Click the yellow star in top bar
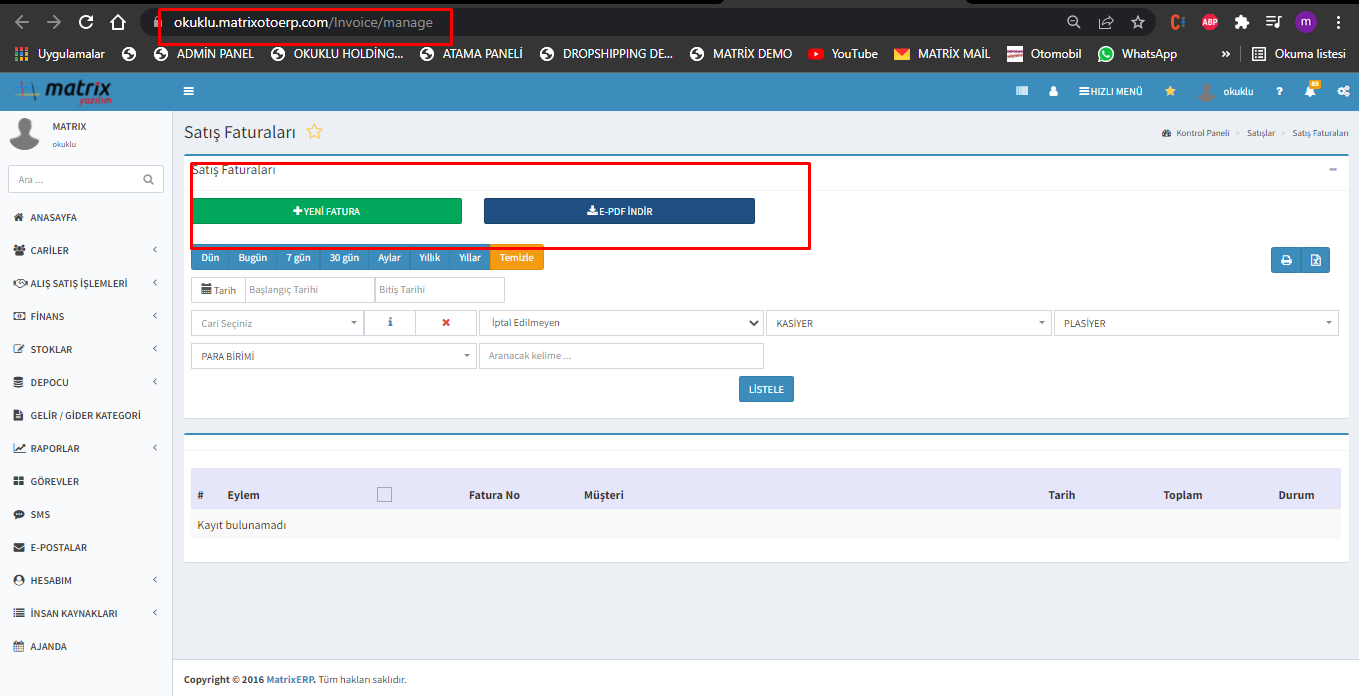The image size is (1359, 696). (1170, 91)
